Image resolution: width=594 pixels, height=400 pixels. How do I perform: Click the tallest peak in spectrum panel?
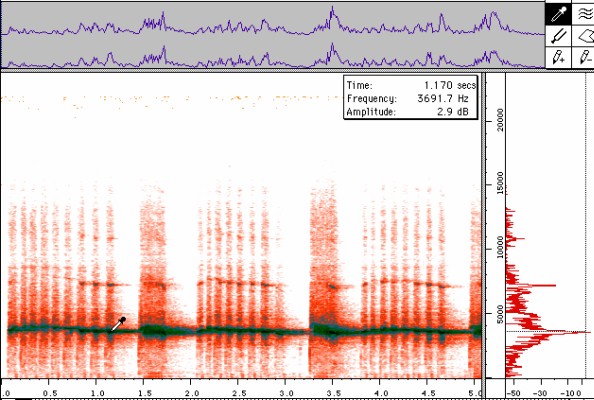[x=588, y=332]
